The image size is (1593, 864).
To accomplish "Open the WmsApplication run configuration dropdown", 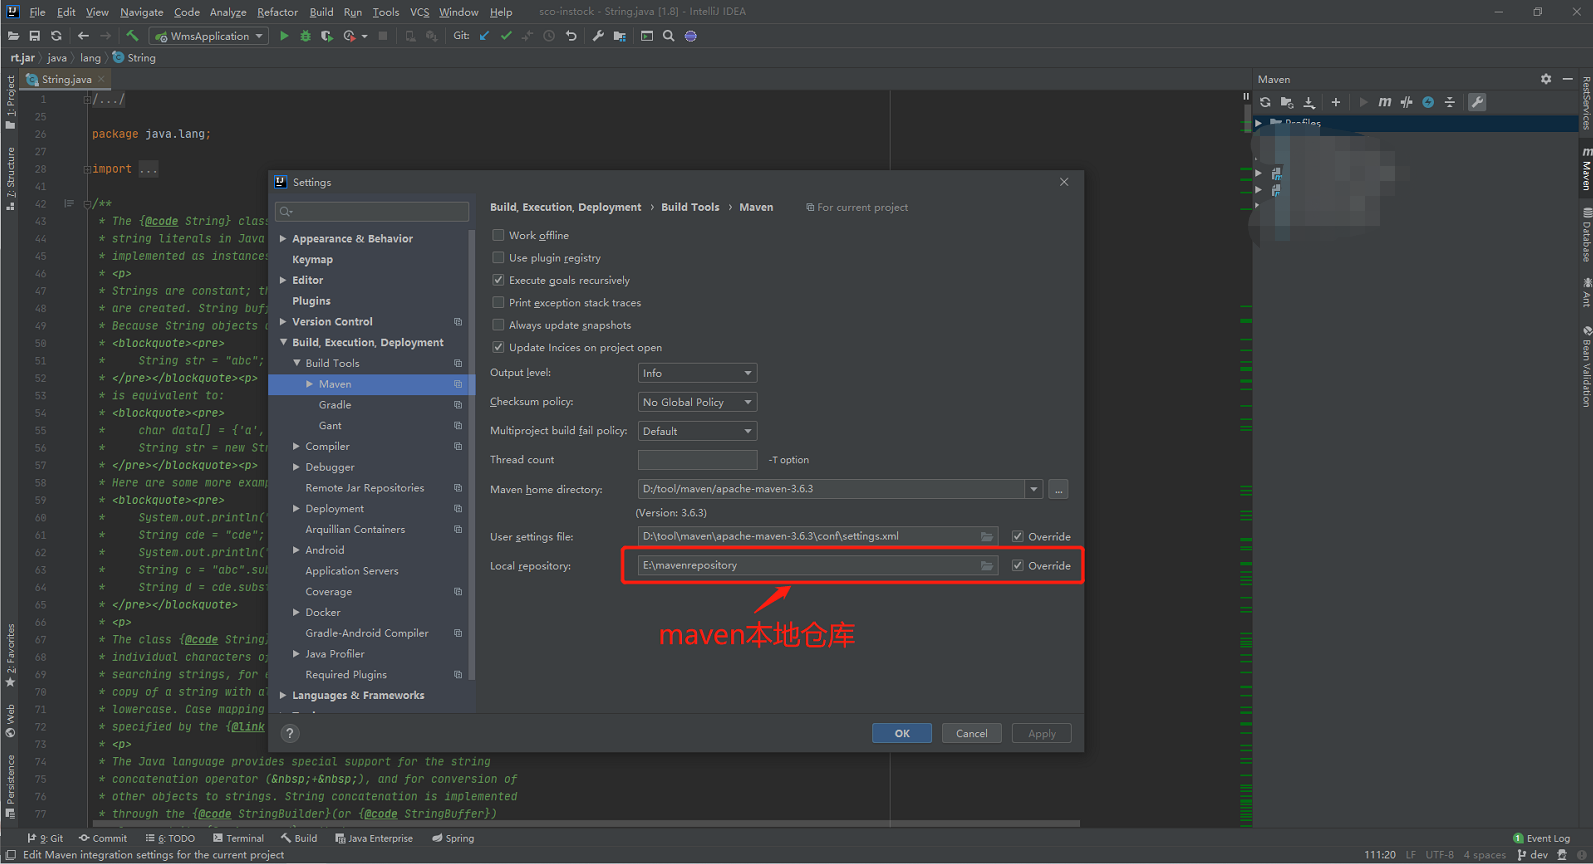I will click(x=209, y=36).
